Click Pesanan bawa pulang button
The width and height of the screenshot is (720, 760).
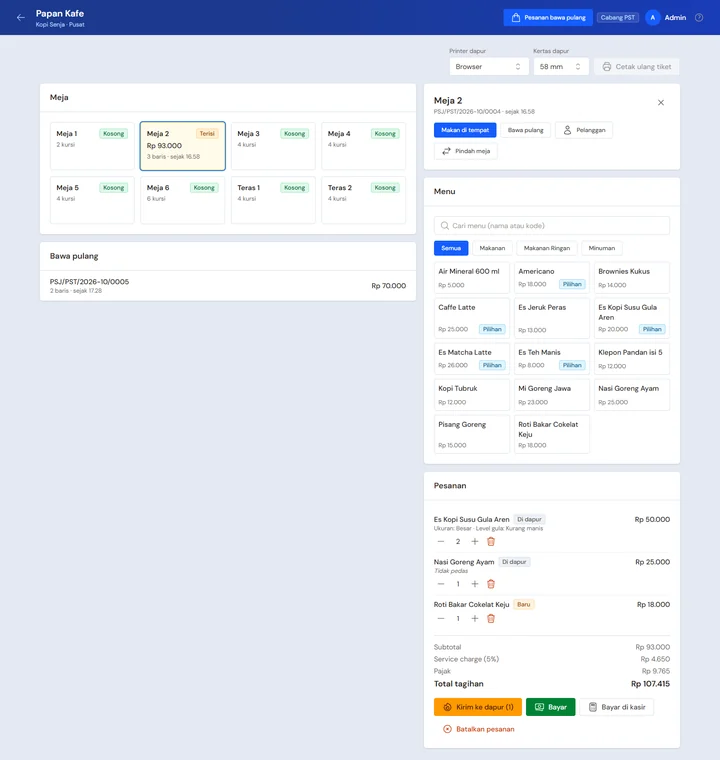click(x=548, y=17)
